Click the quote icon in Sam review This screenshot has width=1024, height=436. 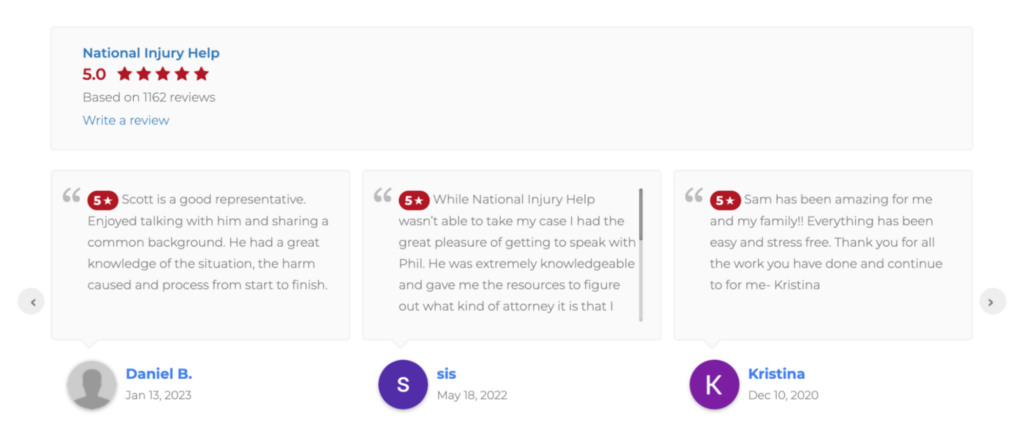[694, 195]
